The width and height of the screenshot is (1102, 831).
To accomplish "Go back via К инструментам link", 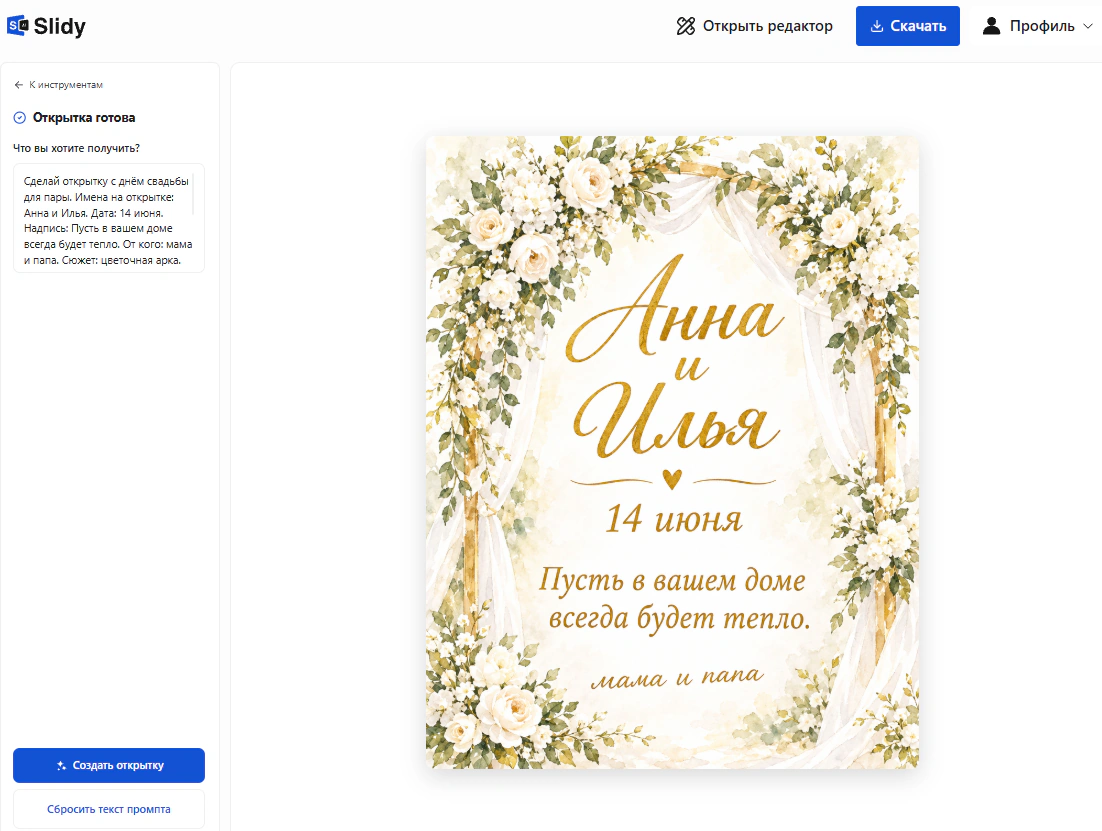I will pos(58,85).
